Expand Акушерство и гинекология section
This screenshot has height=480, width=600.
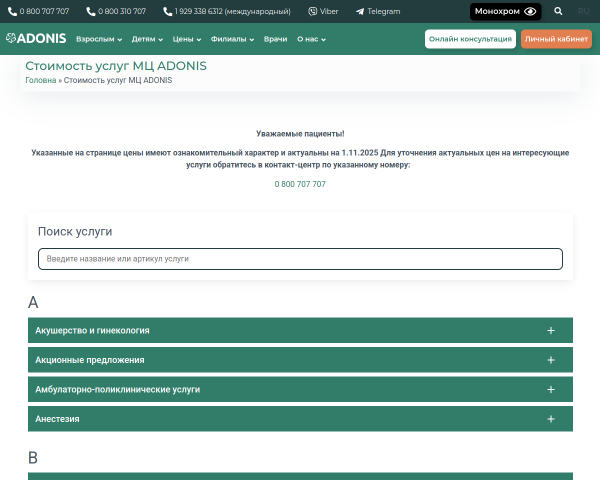click(x=300, y=330)
